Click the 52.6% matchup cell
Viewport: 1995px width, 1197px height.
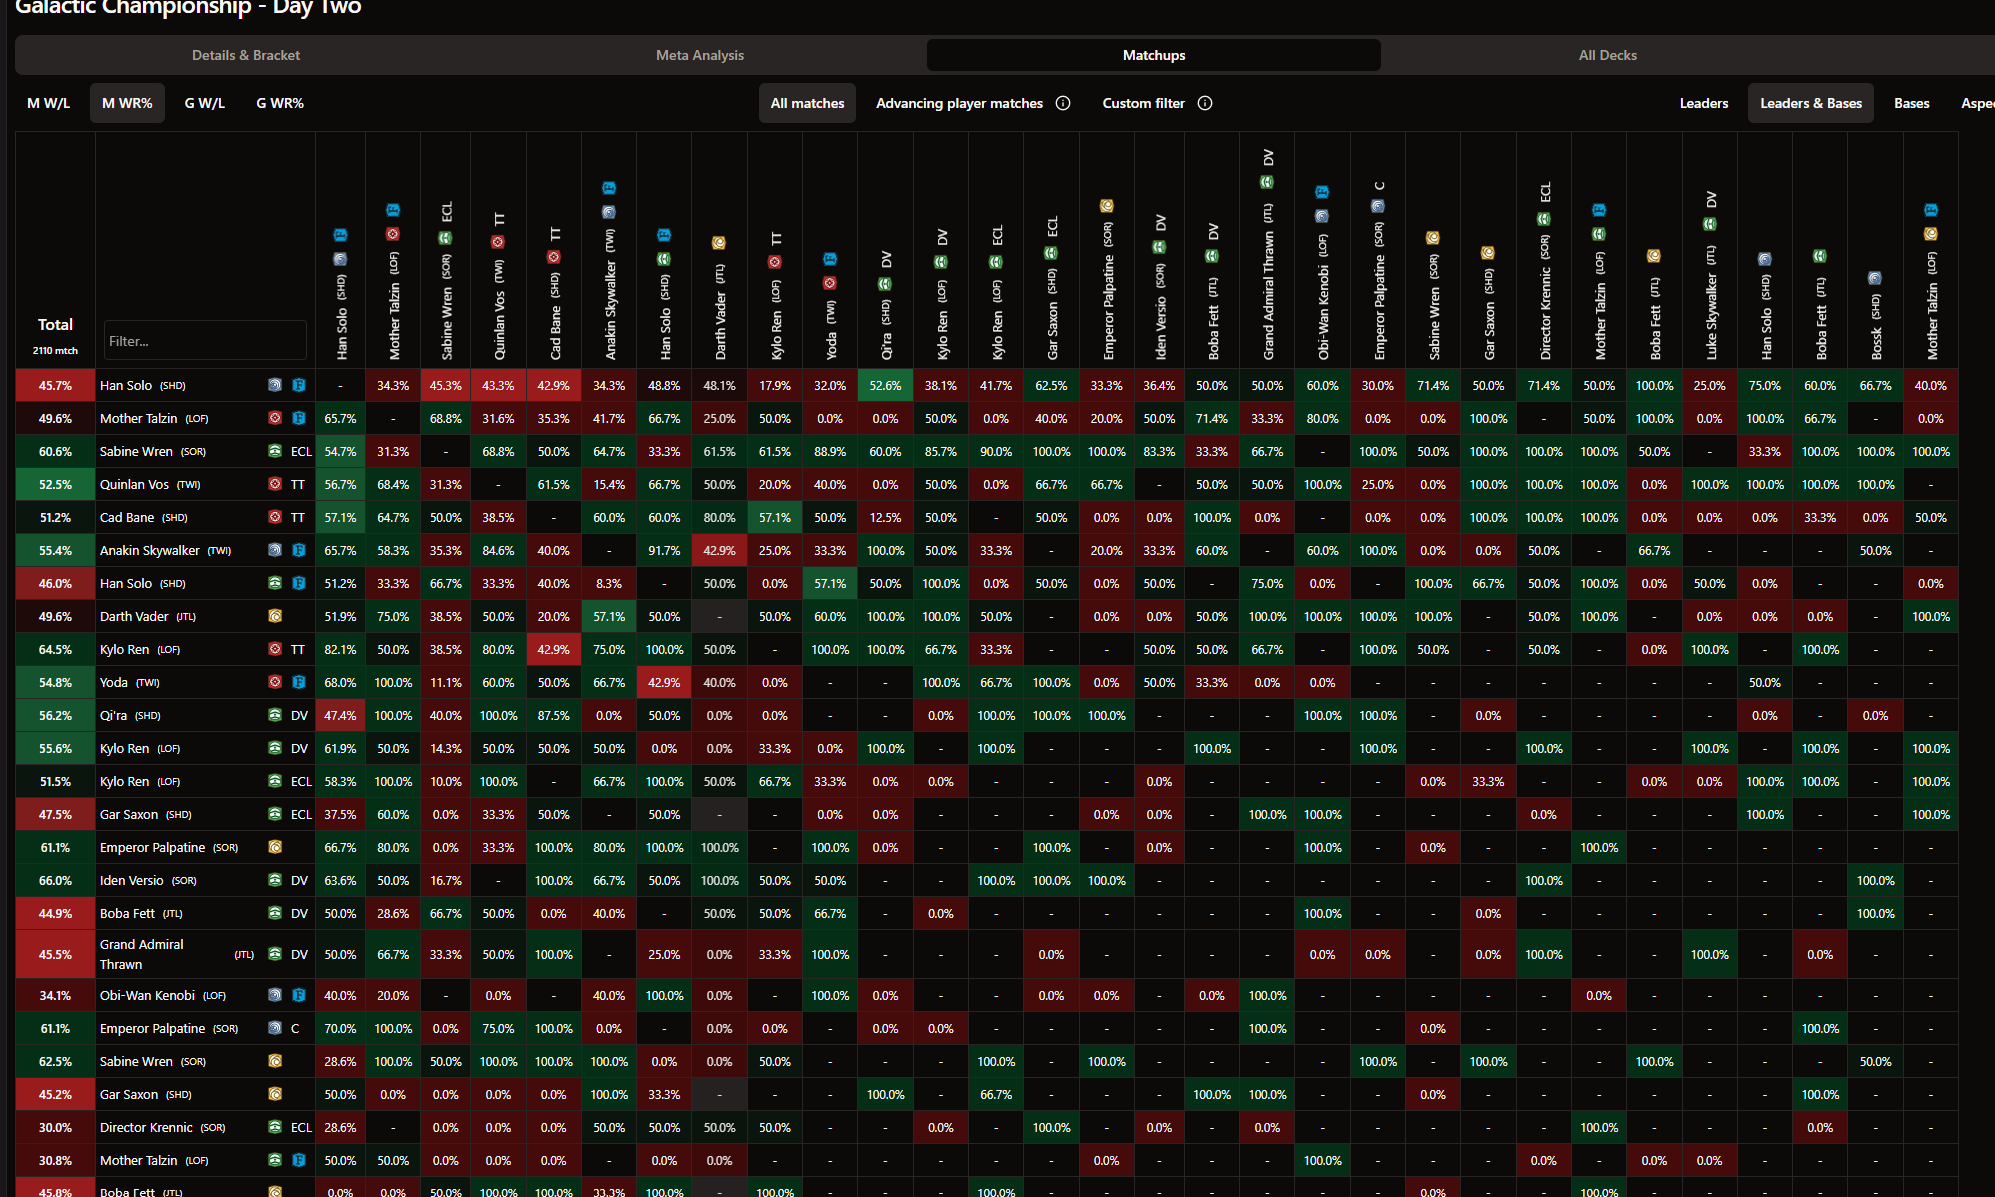click(885, 385)
